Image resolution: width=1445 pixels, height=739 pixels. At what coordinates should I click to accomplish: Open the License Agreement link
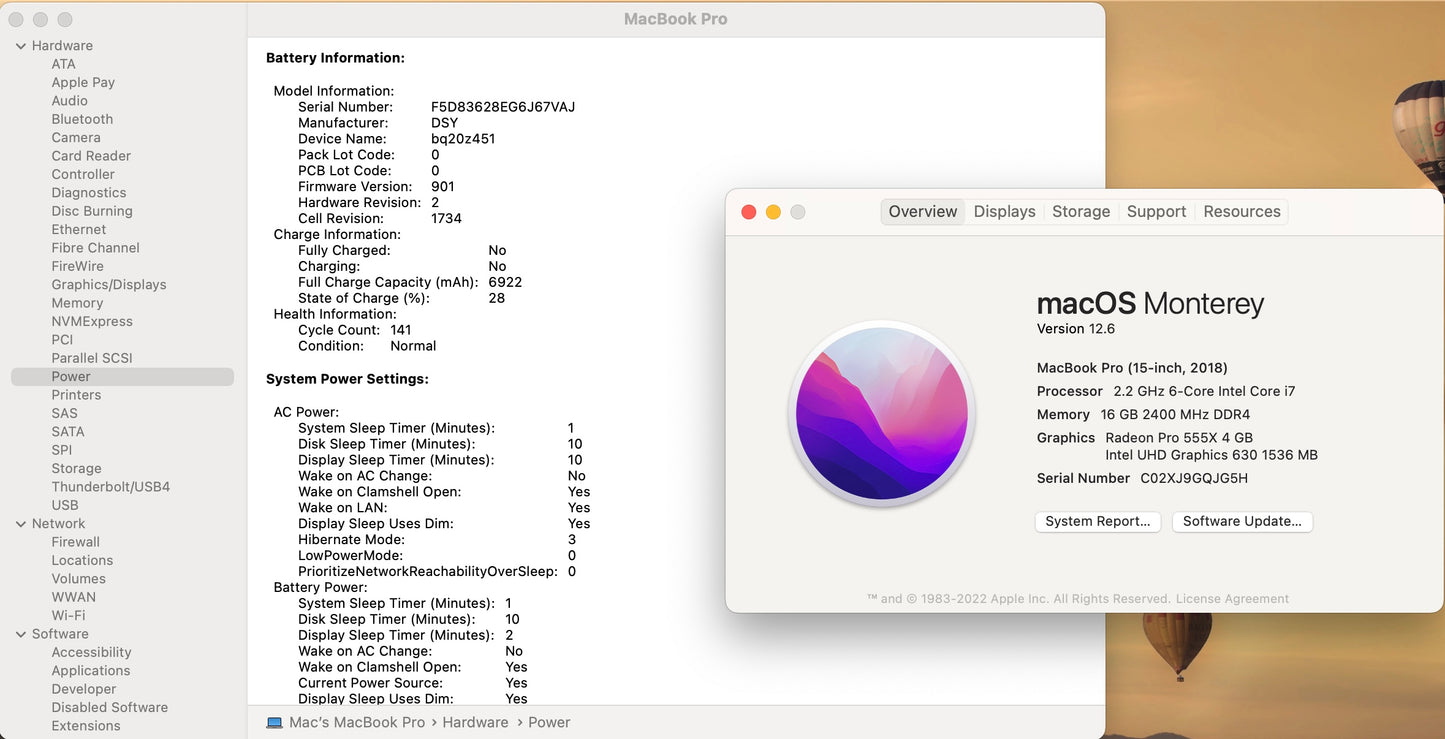pyautogui.click(x=1232, y=599)
